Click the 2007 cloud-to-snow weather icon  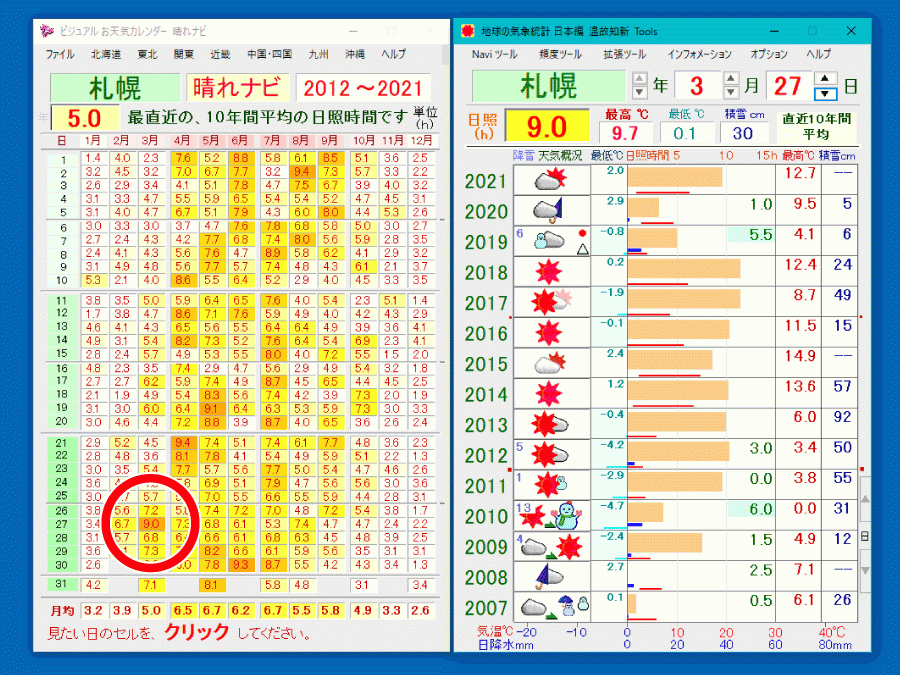[x=549, y=607]
